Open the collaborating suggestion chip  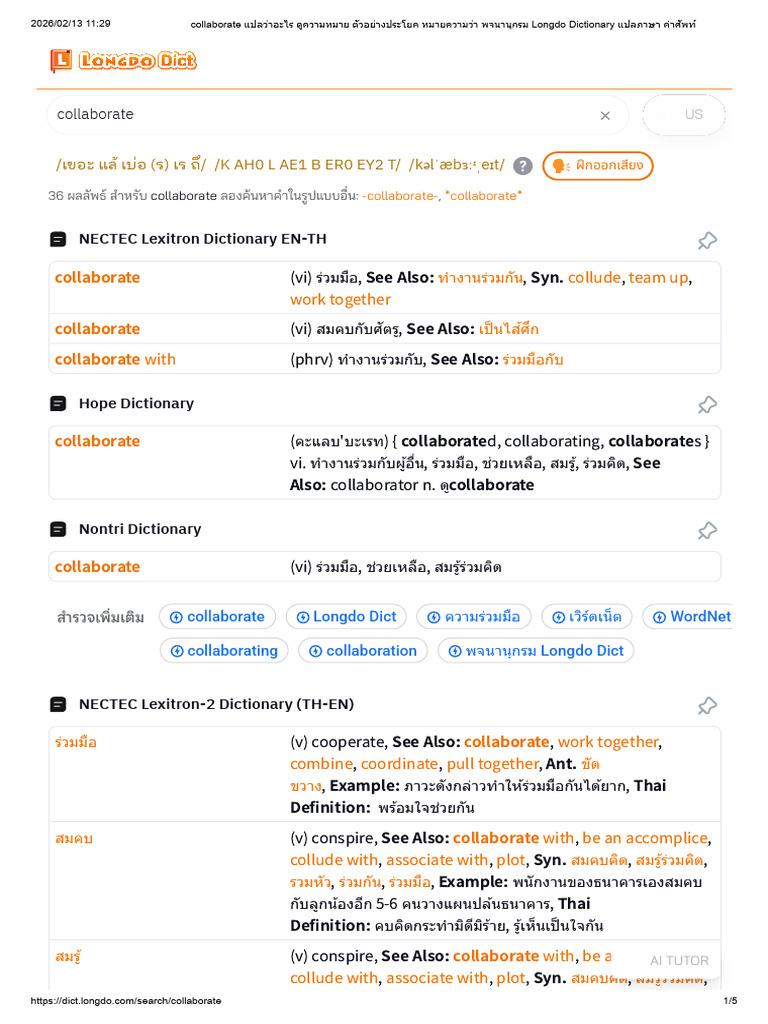click(224, 651)
